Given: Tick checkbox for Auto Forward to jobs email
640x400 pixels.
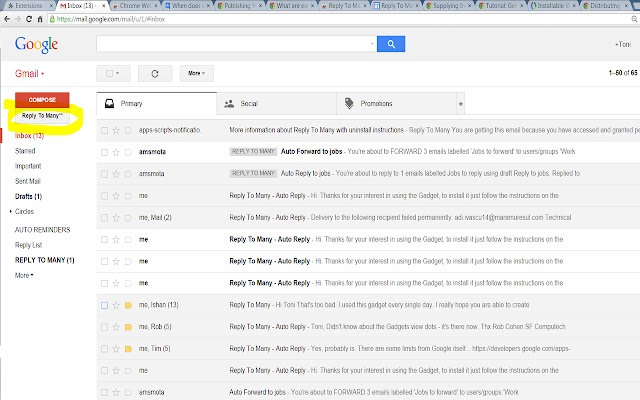Looking at the screenshot, I should (x=104, y=152).
